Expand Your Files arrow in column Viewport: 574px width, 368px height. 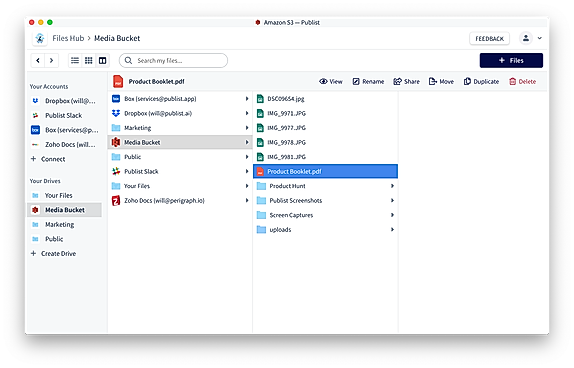tap(247, 186)
